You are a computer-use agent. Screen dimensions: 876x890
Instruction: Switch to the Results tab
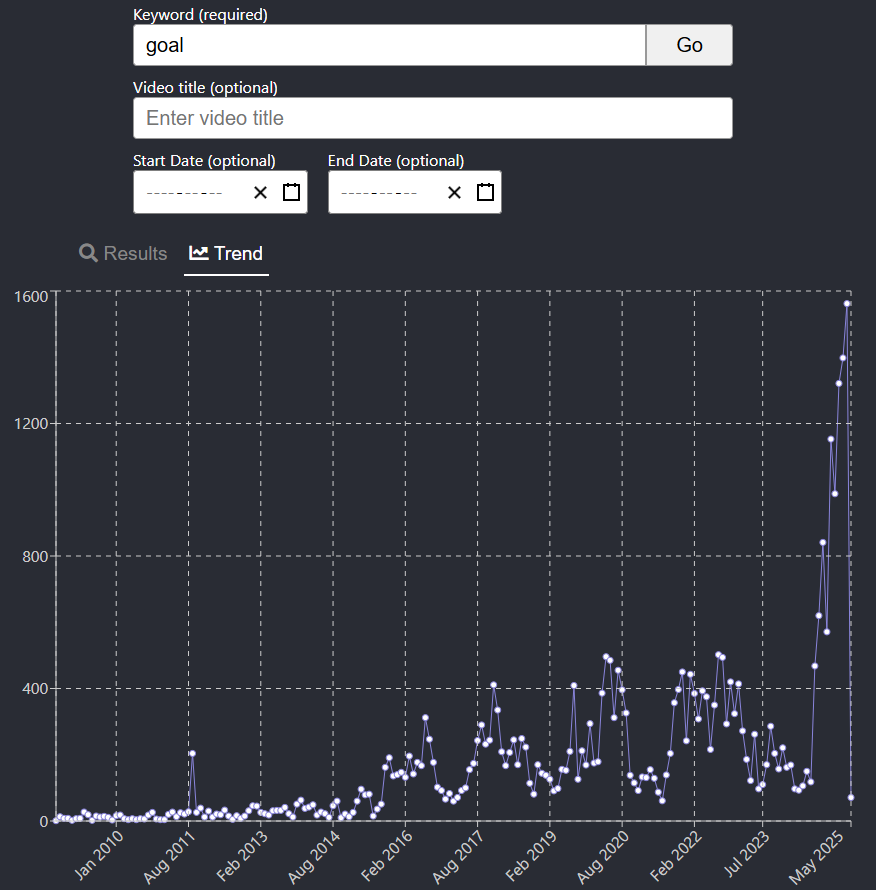[x=123, y=253]
